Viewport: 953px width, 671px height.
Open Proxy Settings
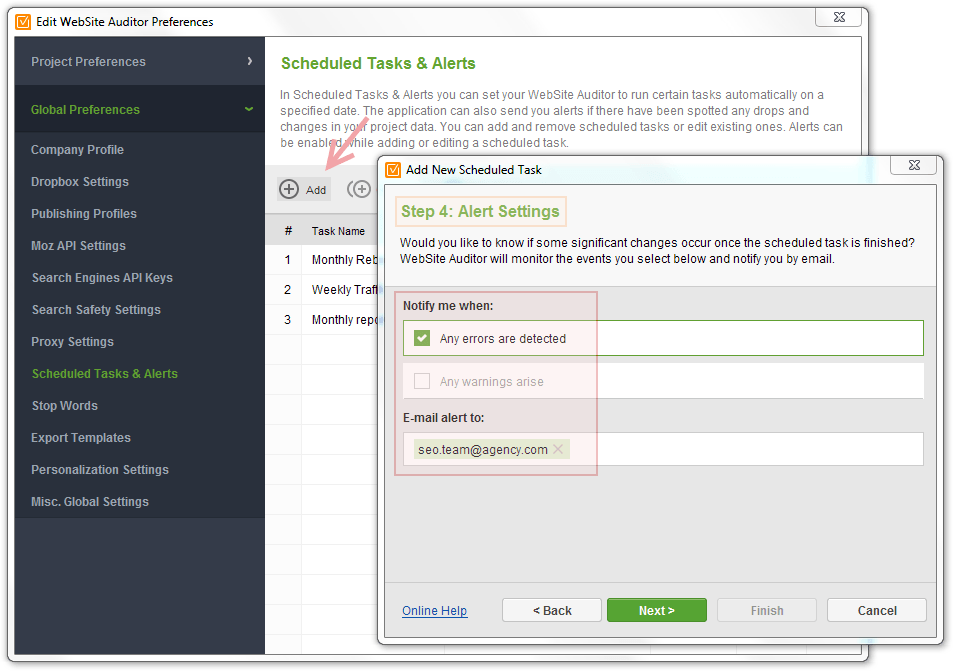point(72,342)
